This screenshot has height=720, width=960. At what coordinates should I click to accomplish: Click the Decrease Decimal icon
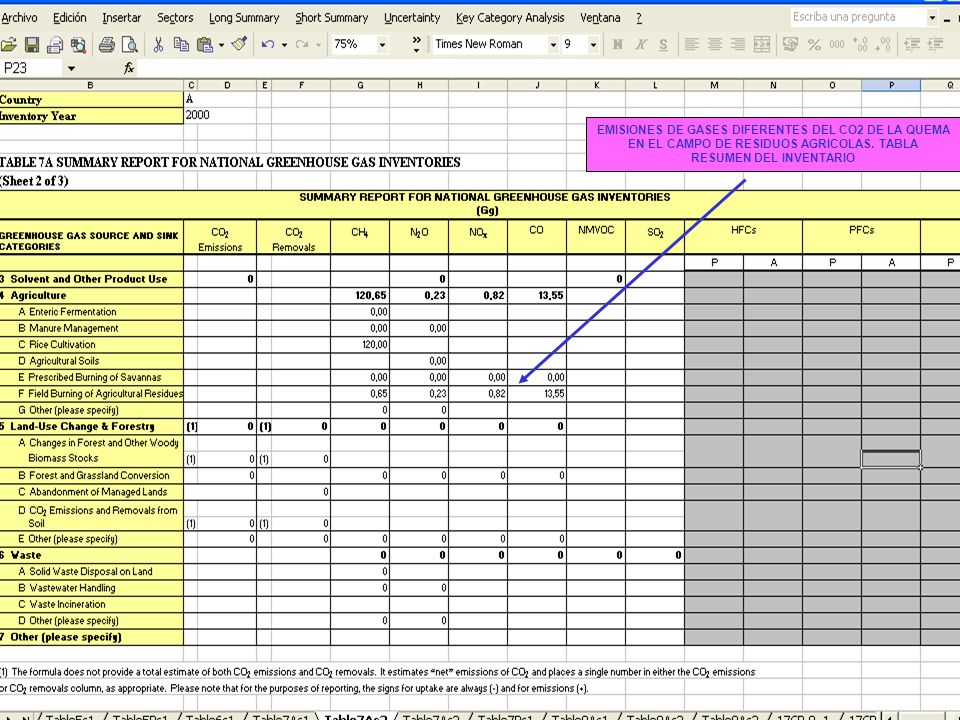pos(883,44)
